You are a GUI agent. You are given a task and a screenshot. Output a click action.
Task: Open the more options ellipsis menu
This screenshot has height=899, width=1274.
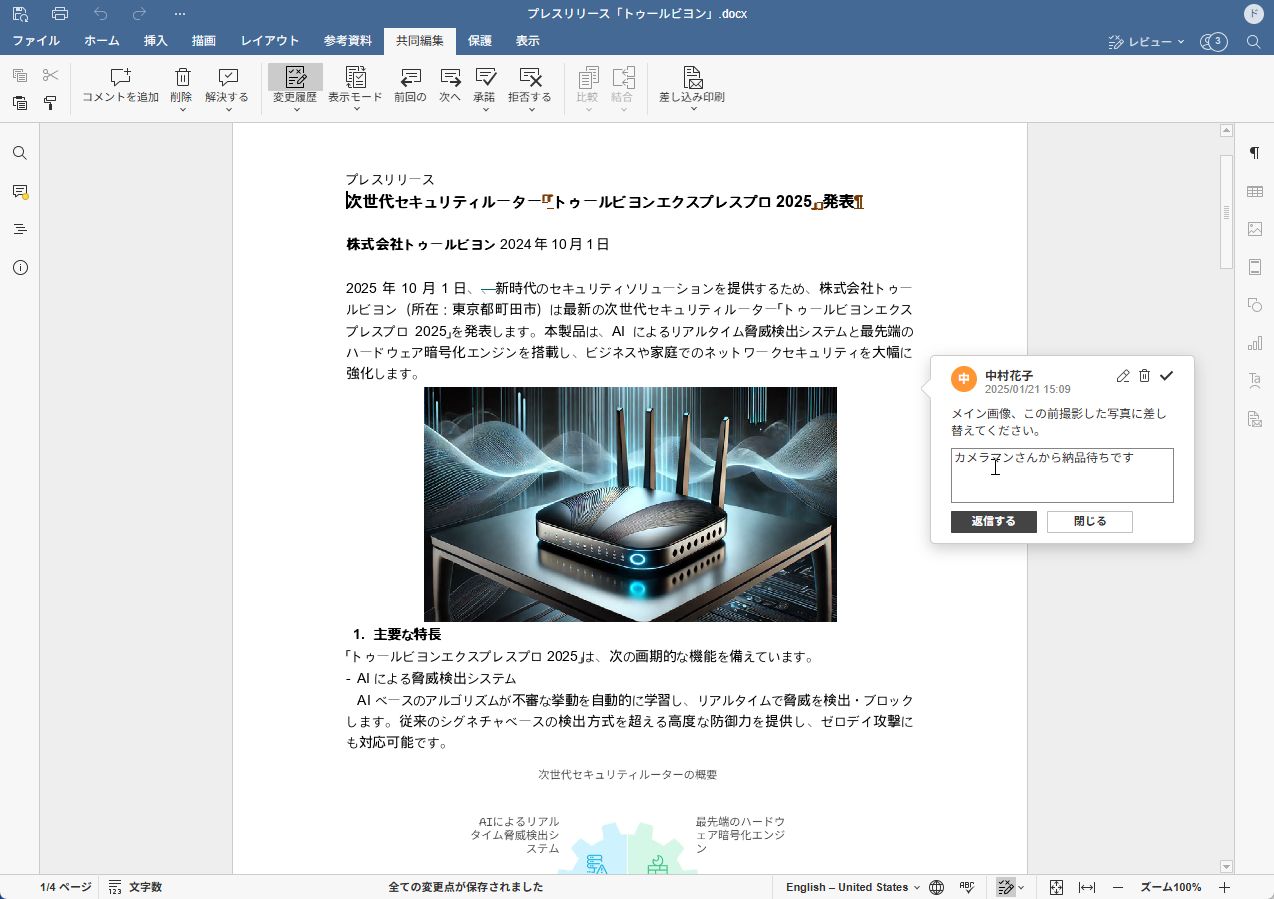180,14
